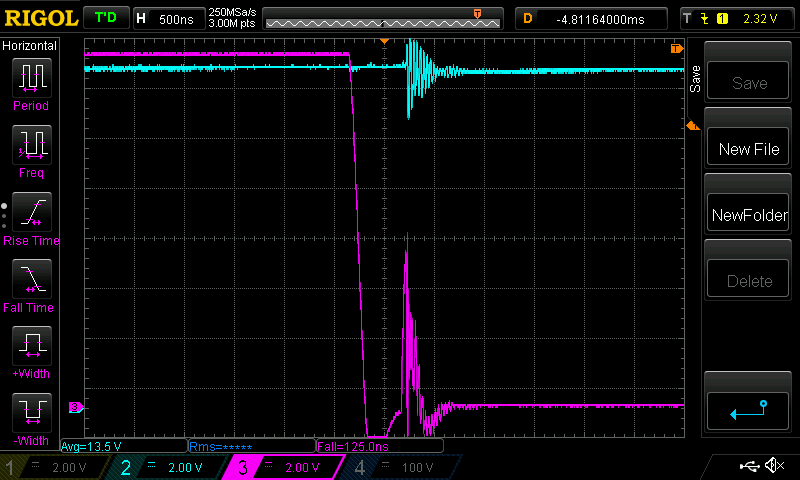800x480 pixels.
Task: Toggle the speaker sound icon
Action: [774, 466]
